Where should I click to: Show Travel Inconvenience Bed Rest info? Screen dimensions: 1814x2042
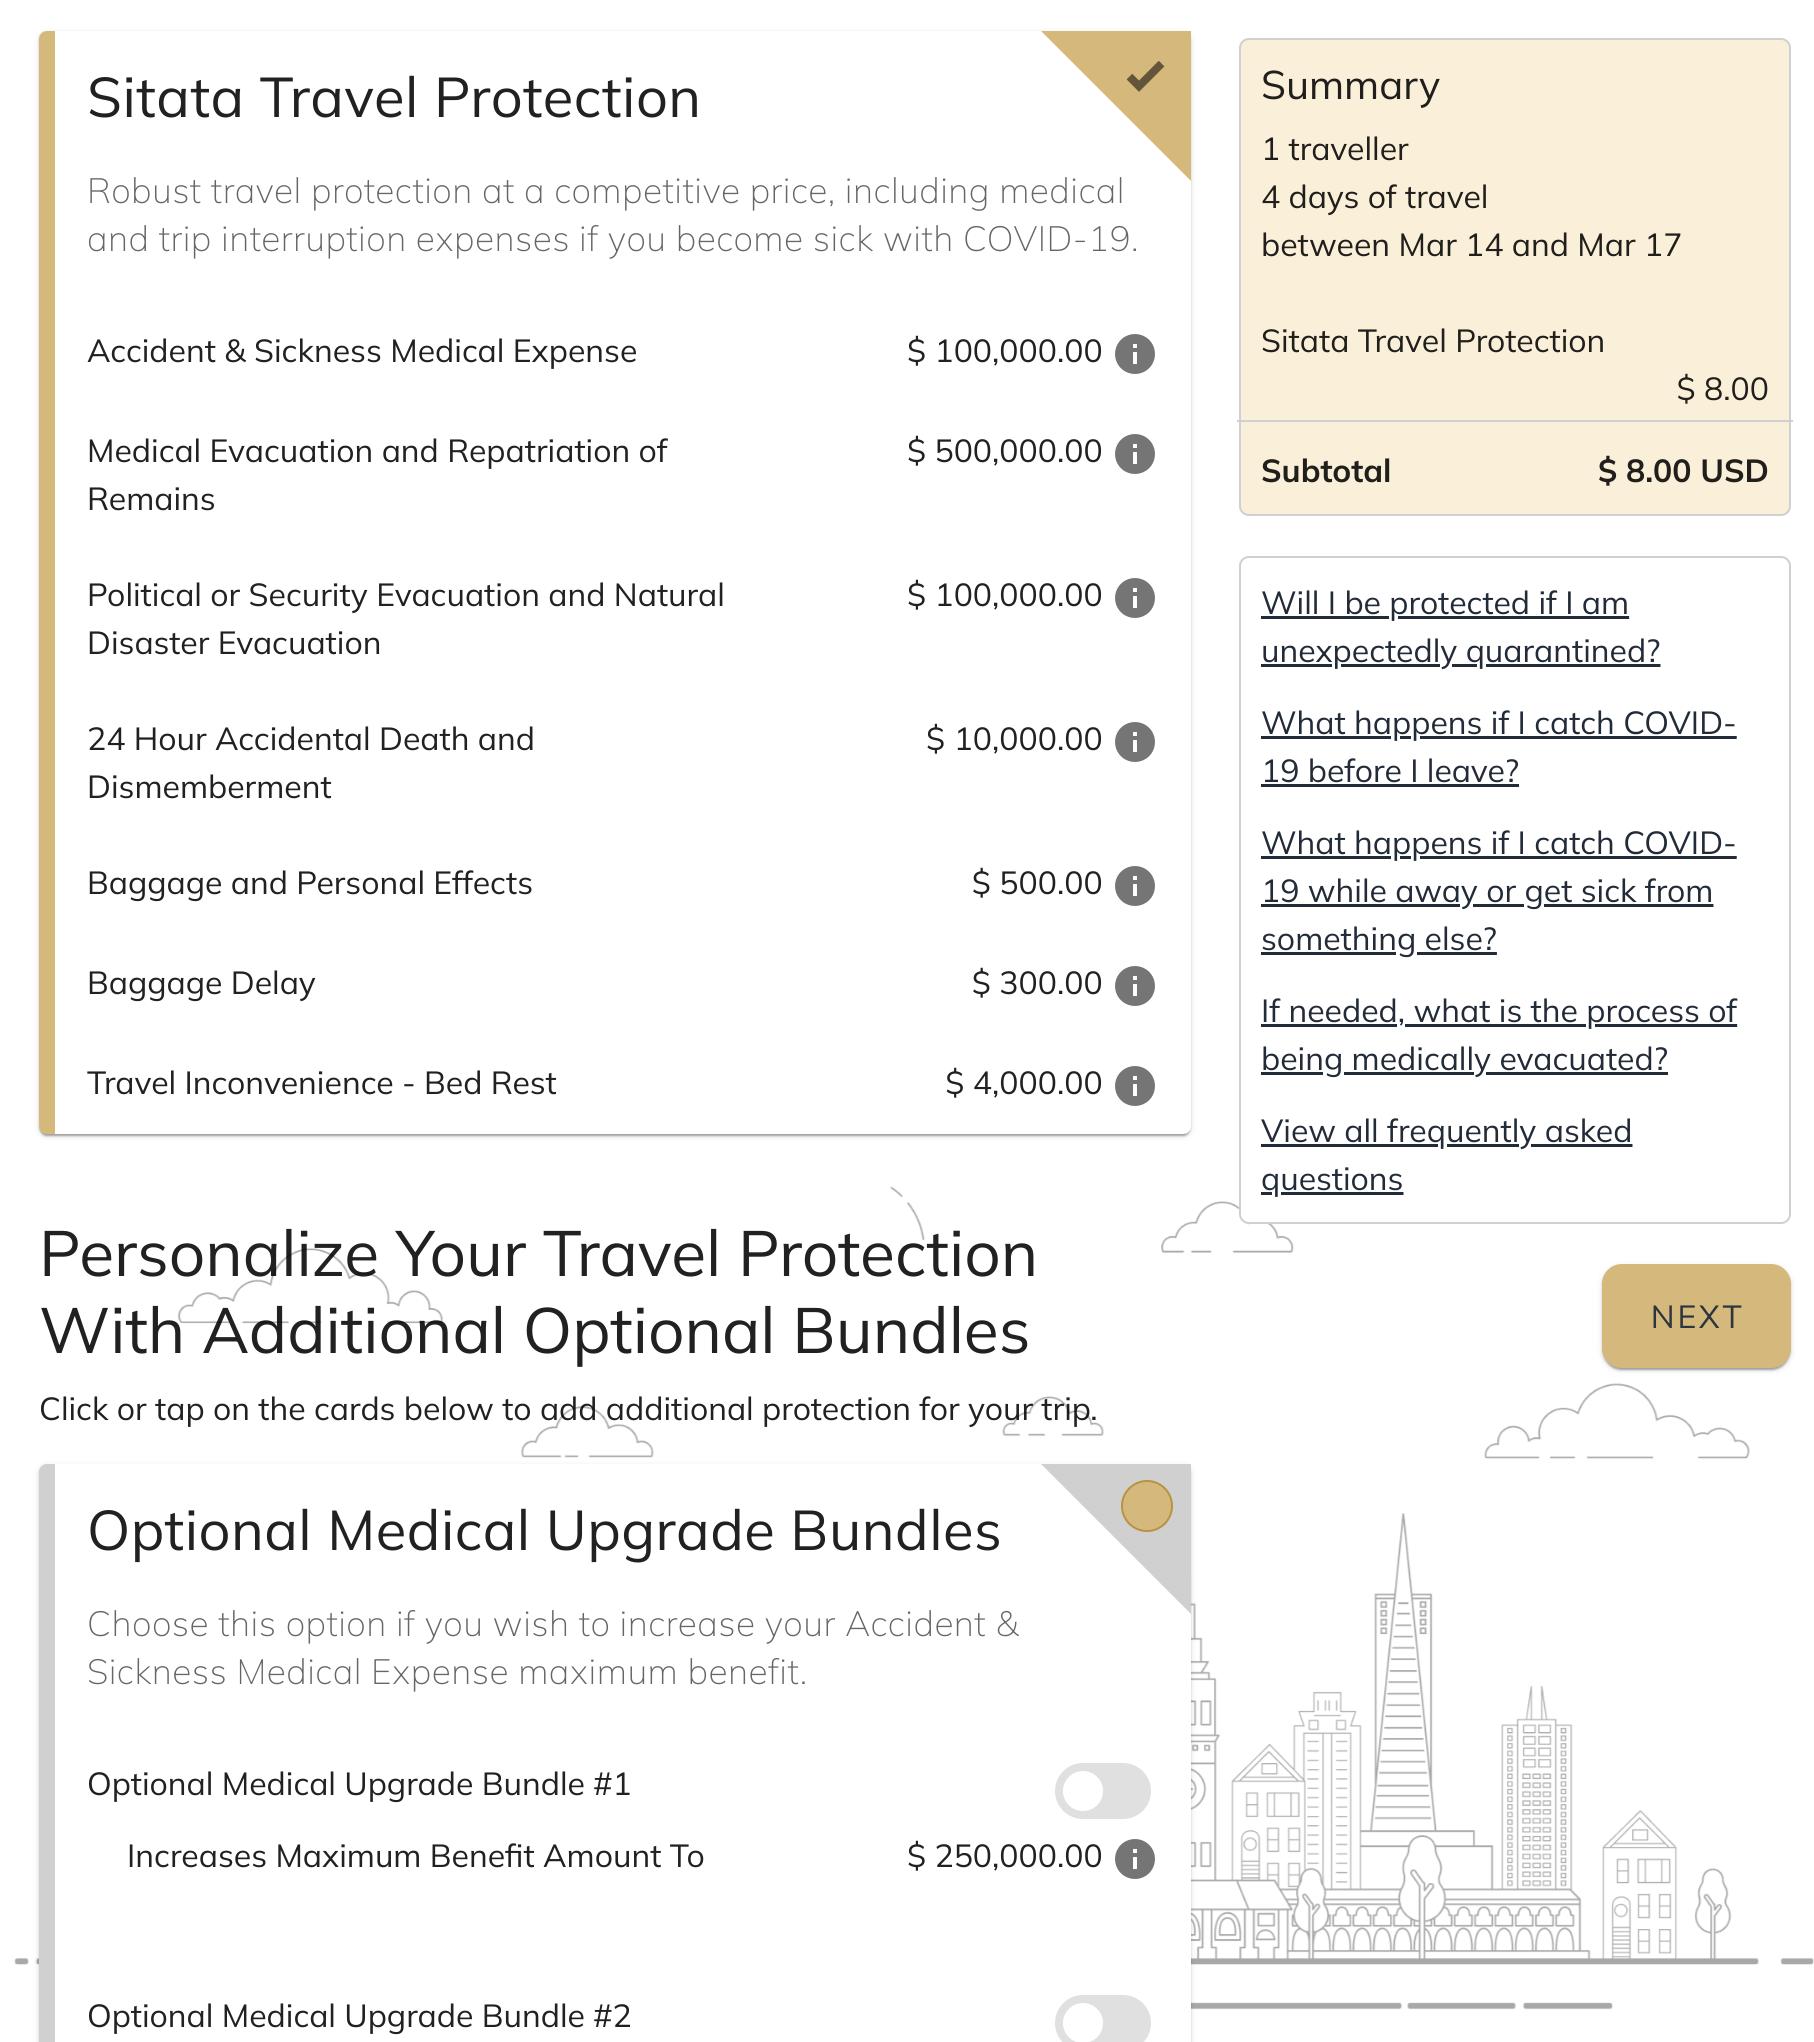tap(1134, 1085)
